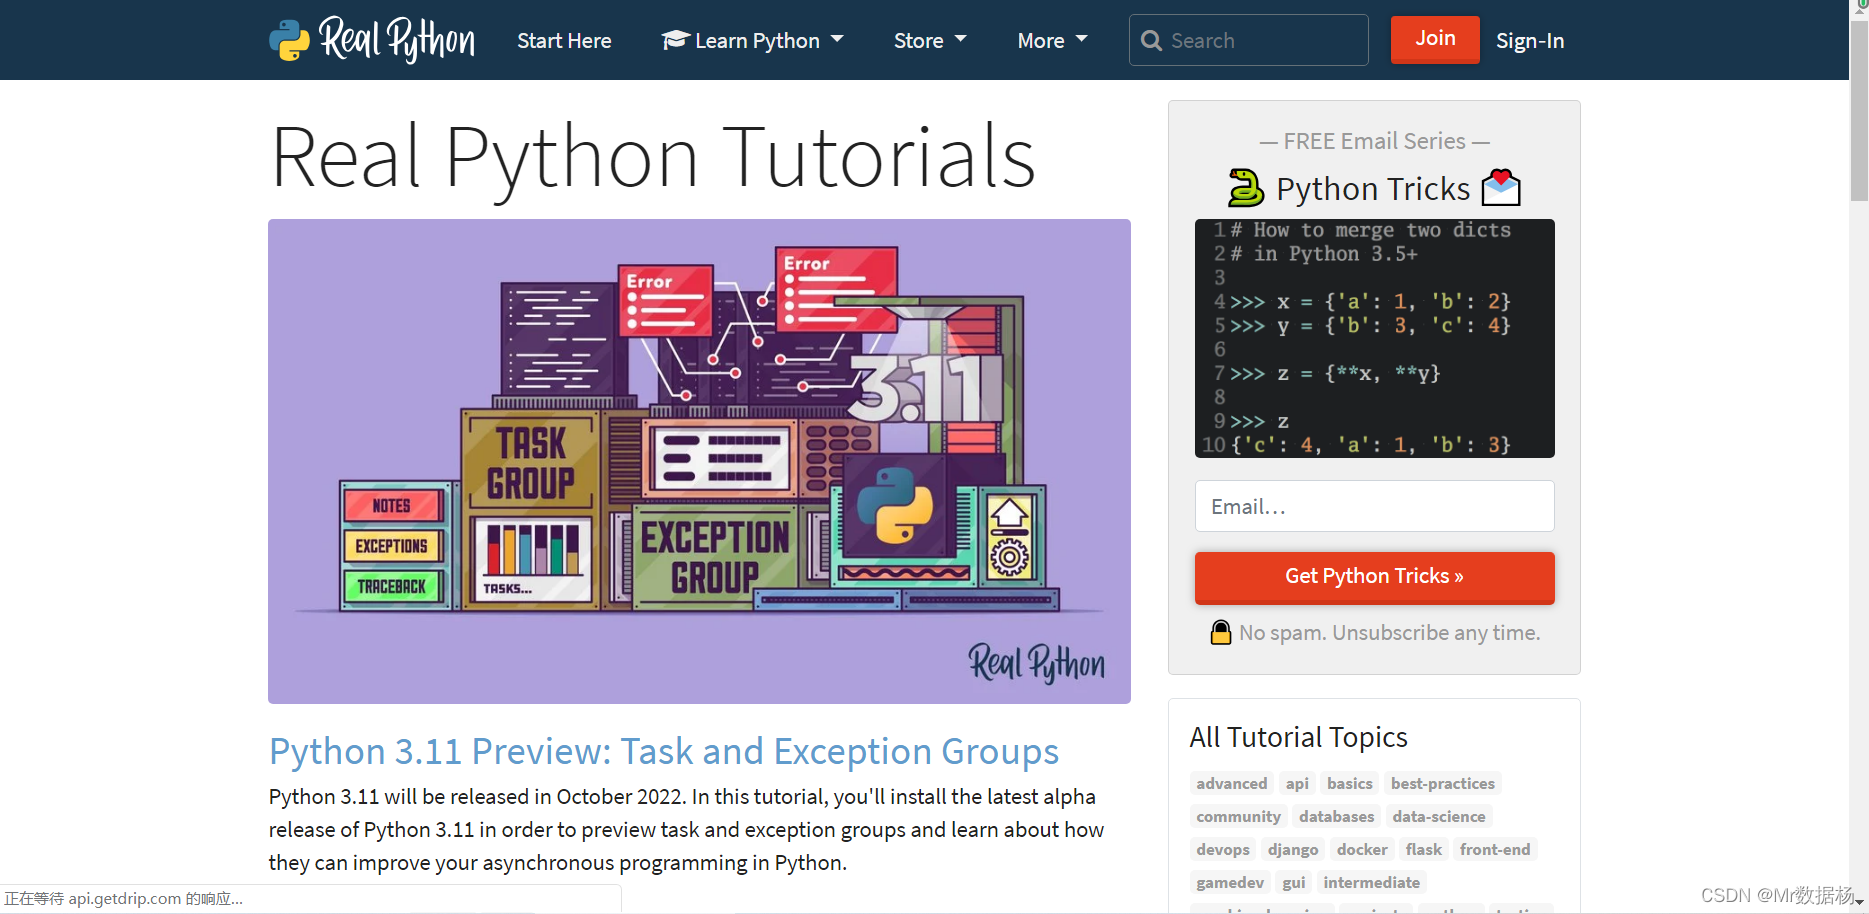Click the search magnifier icon
This screenshot has width=1869, height=914.
click(x=1151, y=41)
